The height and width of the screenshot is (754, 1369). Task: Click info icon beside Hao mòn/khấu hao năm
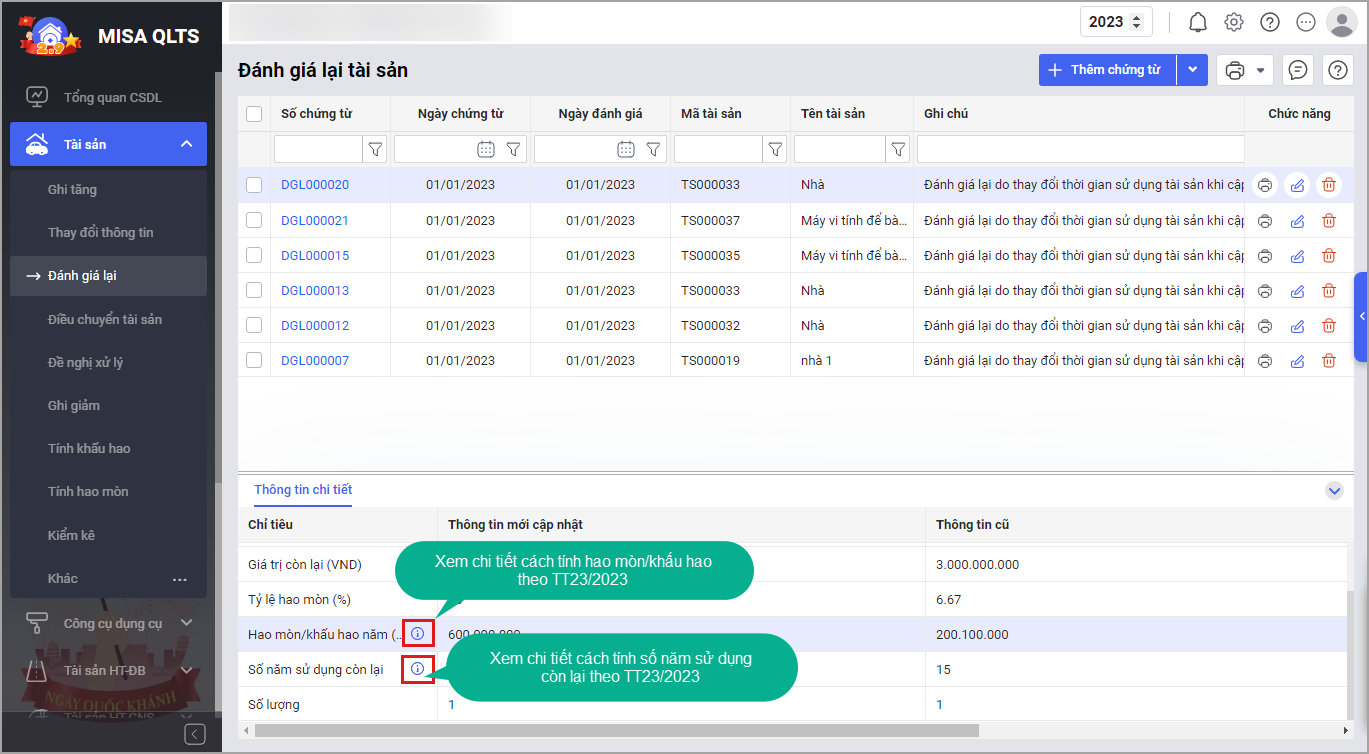pyautogui.click(x=418, y=634)
